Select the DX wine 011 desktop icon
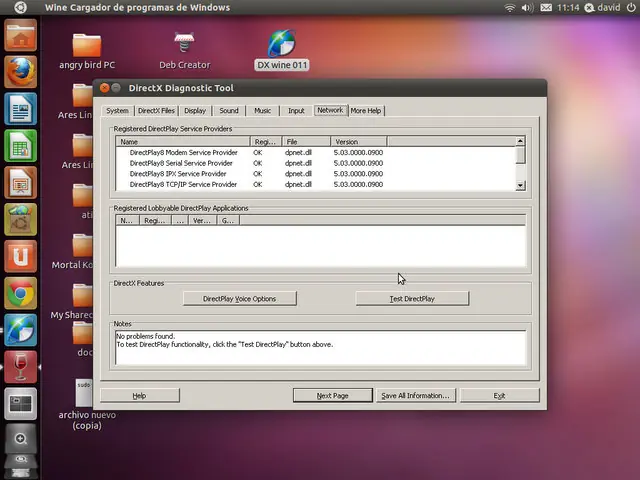The image size is (640, 480). (x=282, y=49)
